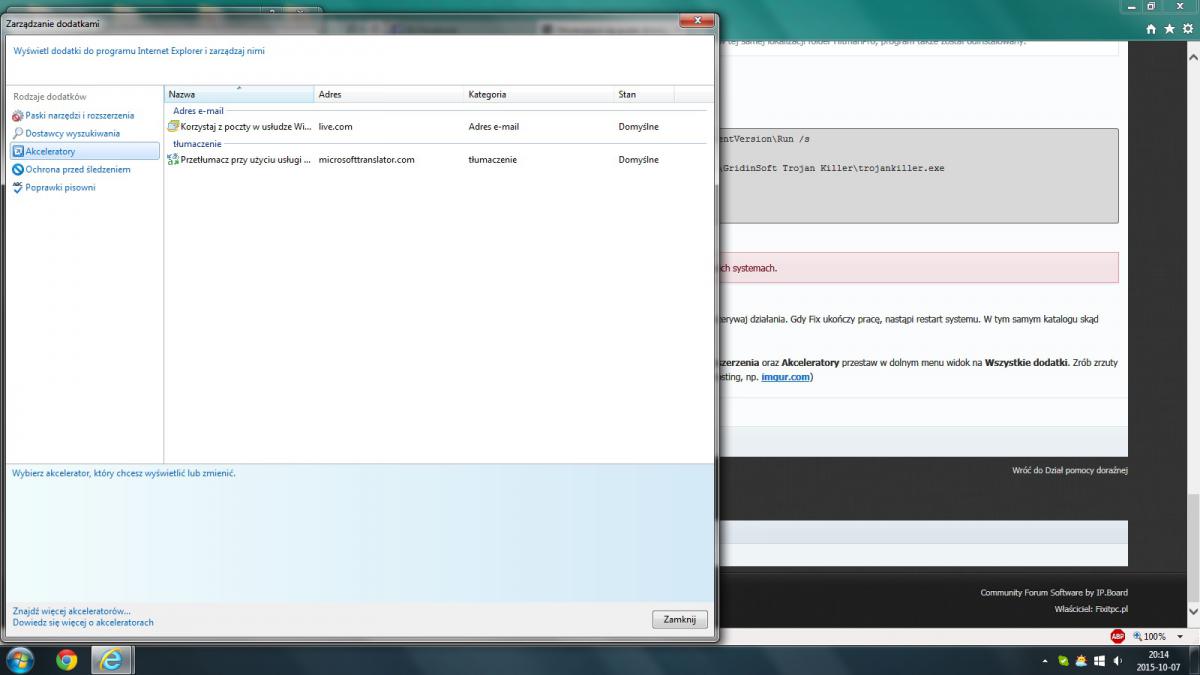
Task: Sort list by Adres column header
Action: coord(389,94)
